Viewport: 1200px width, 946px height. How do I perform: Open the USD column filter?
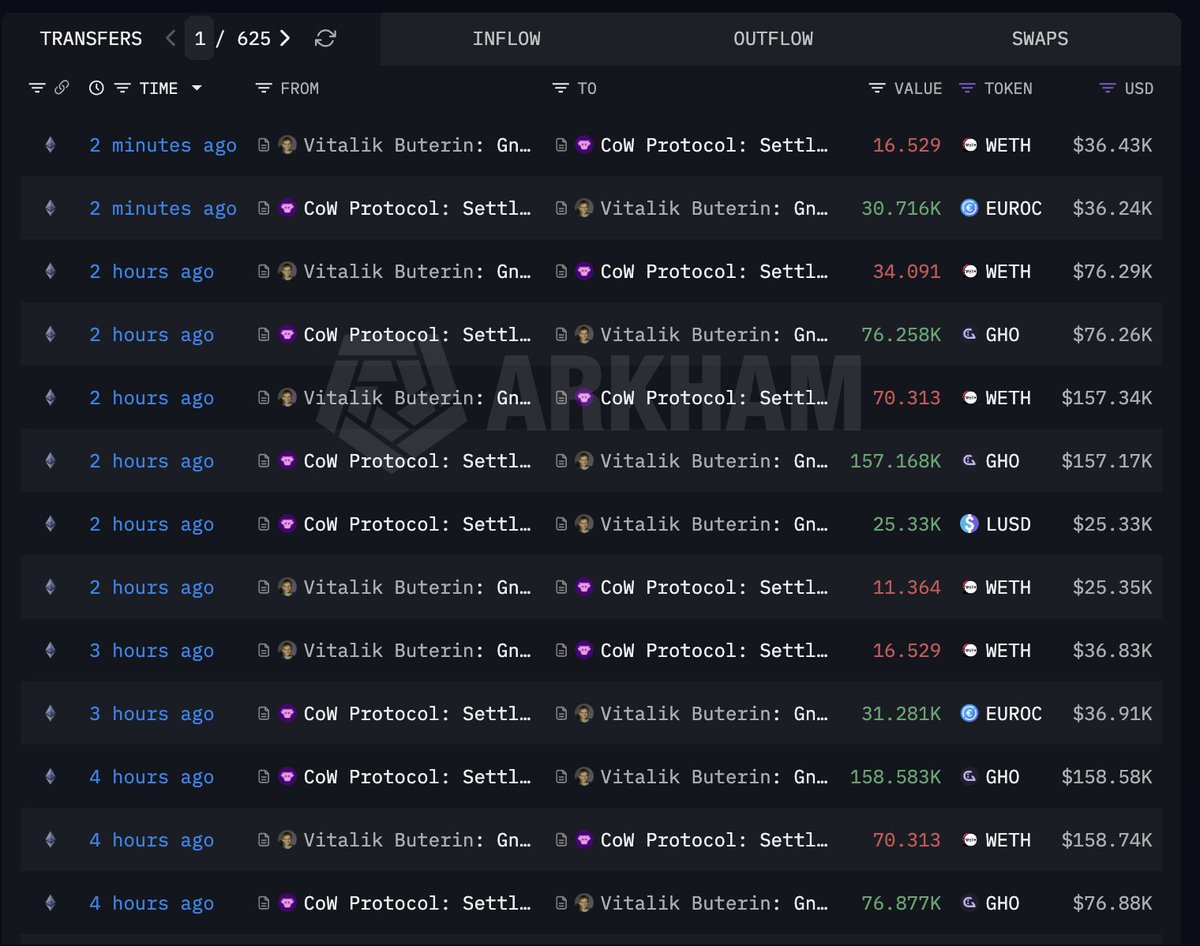pyautogui.click(x=1107, y=88)
